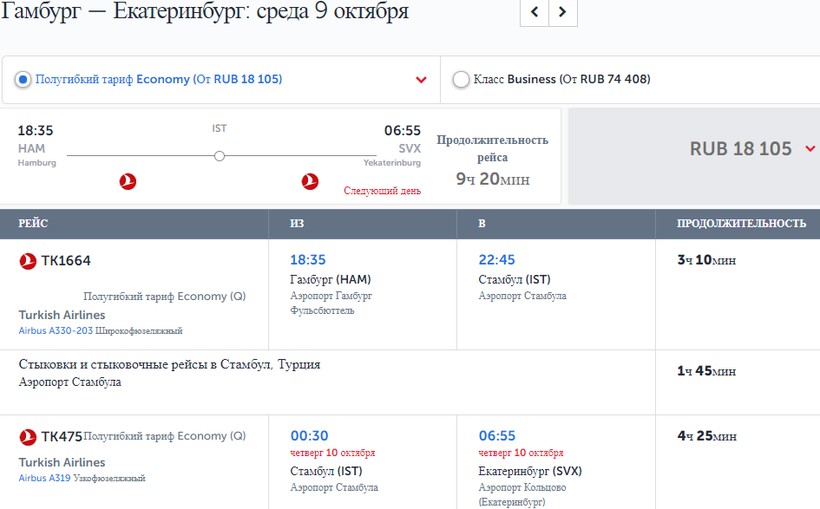
Task: Expand Economy fare options chevron
Action: point(421,80)
